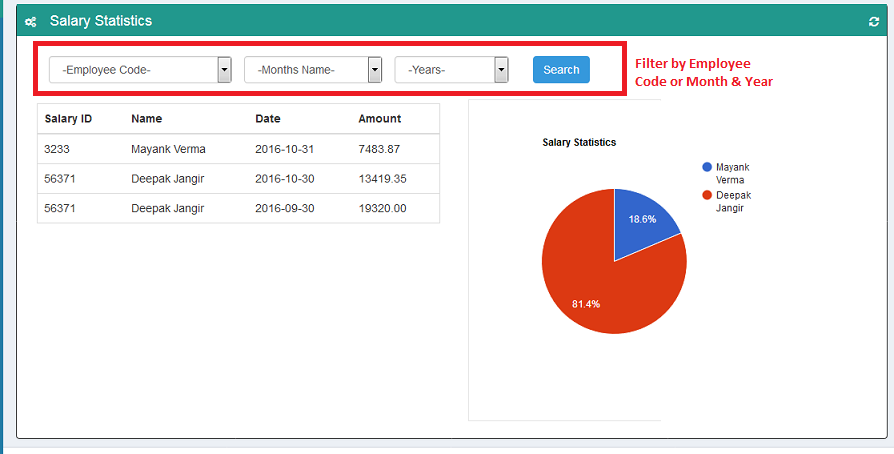
Task: Open the Employee Code dropdown
Action: click(140, 70)
